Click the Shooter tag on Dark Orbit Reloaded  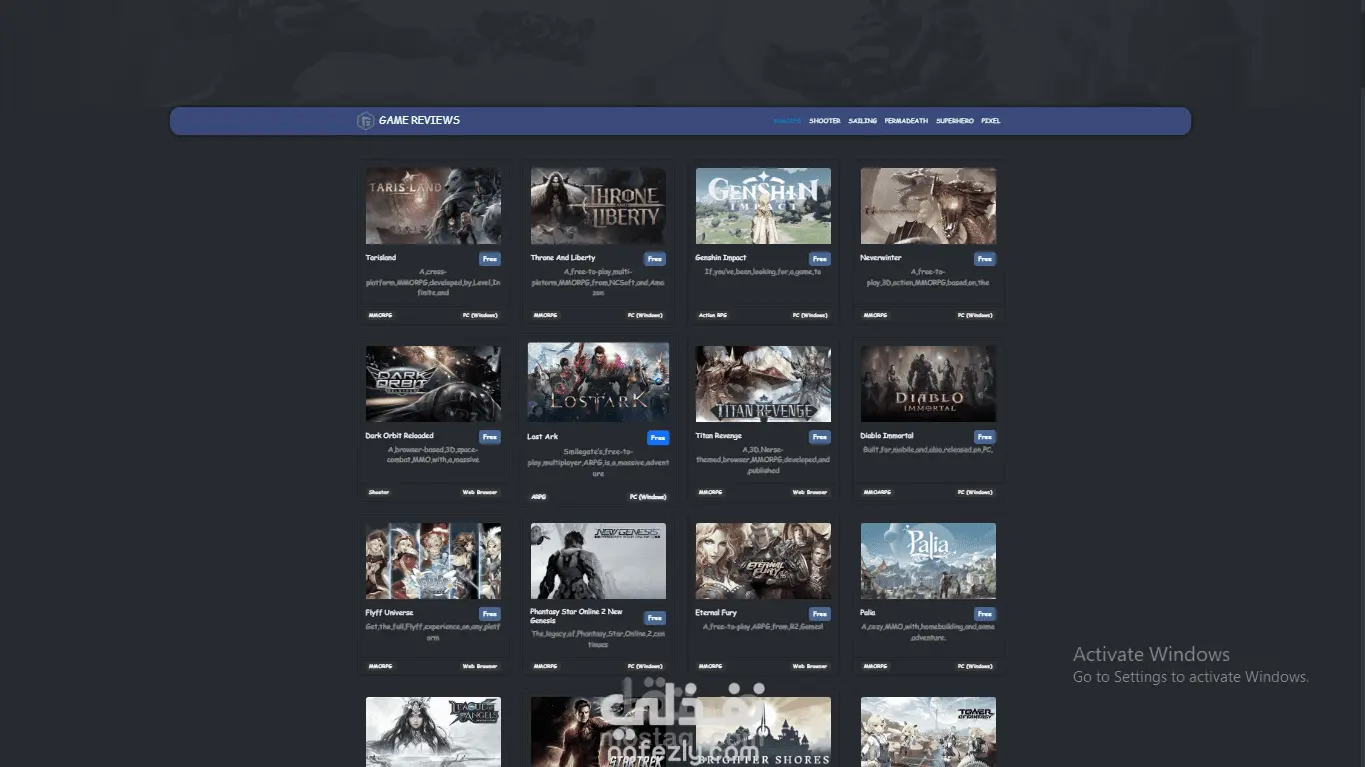[x=379, y=493]
